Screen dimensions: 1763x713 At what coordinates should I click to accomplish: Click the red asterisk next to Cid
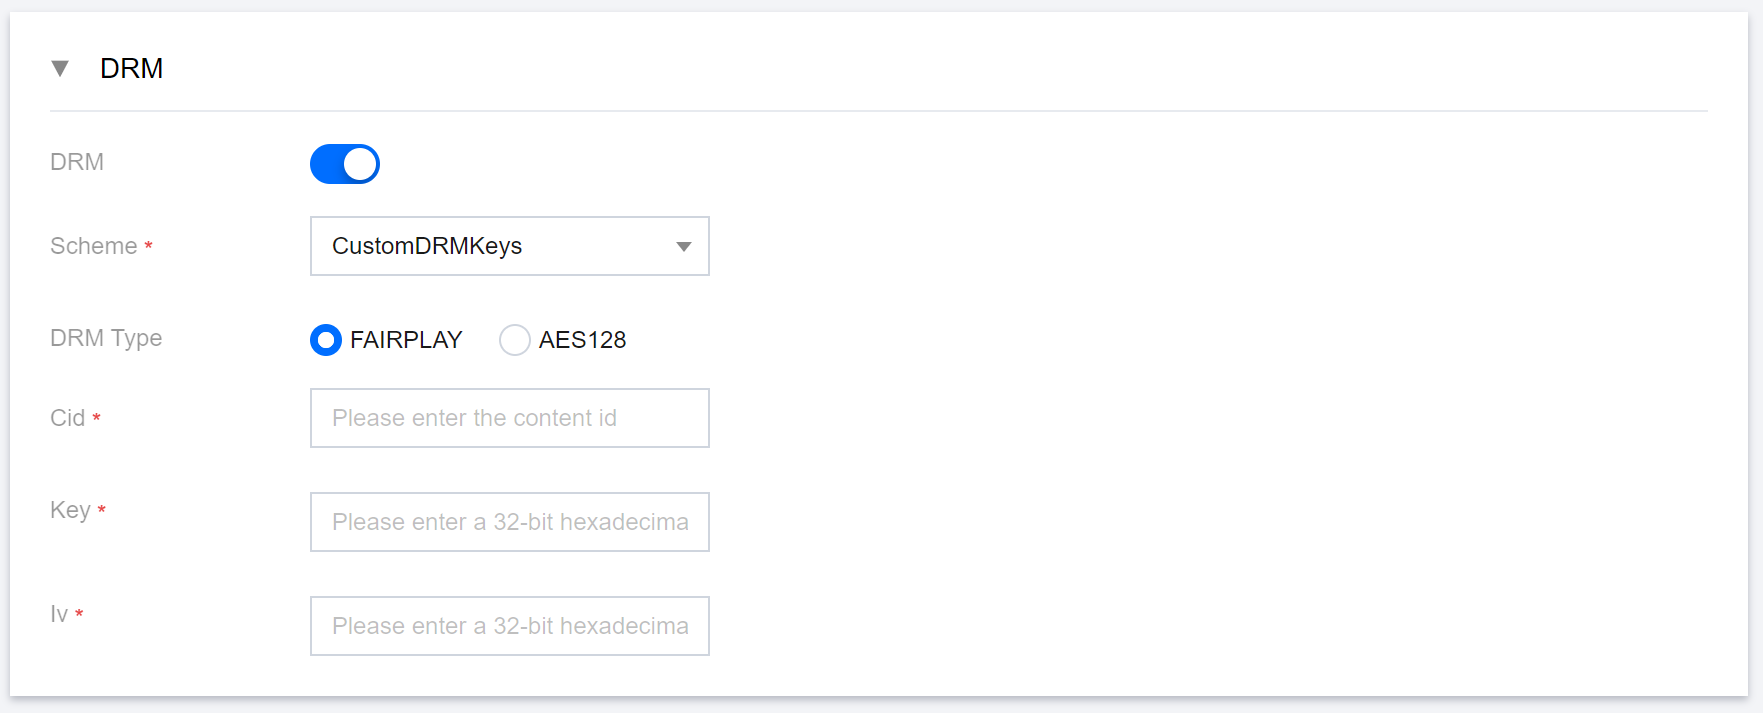[97, 418]
